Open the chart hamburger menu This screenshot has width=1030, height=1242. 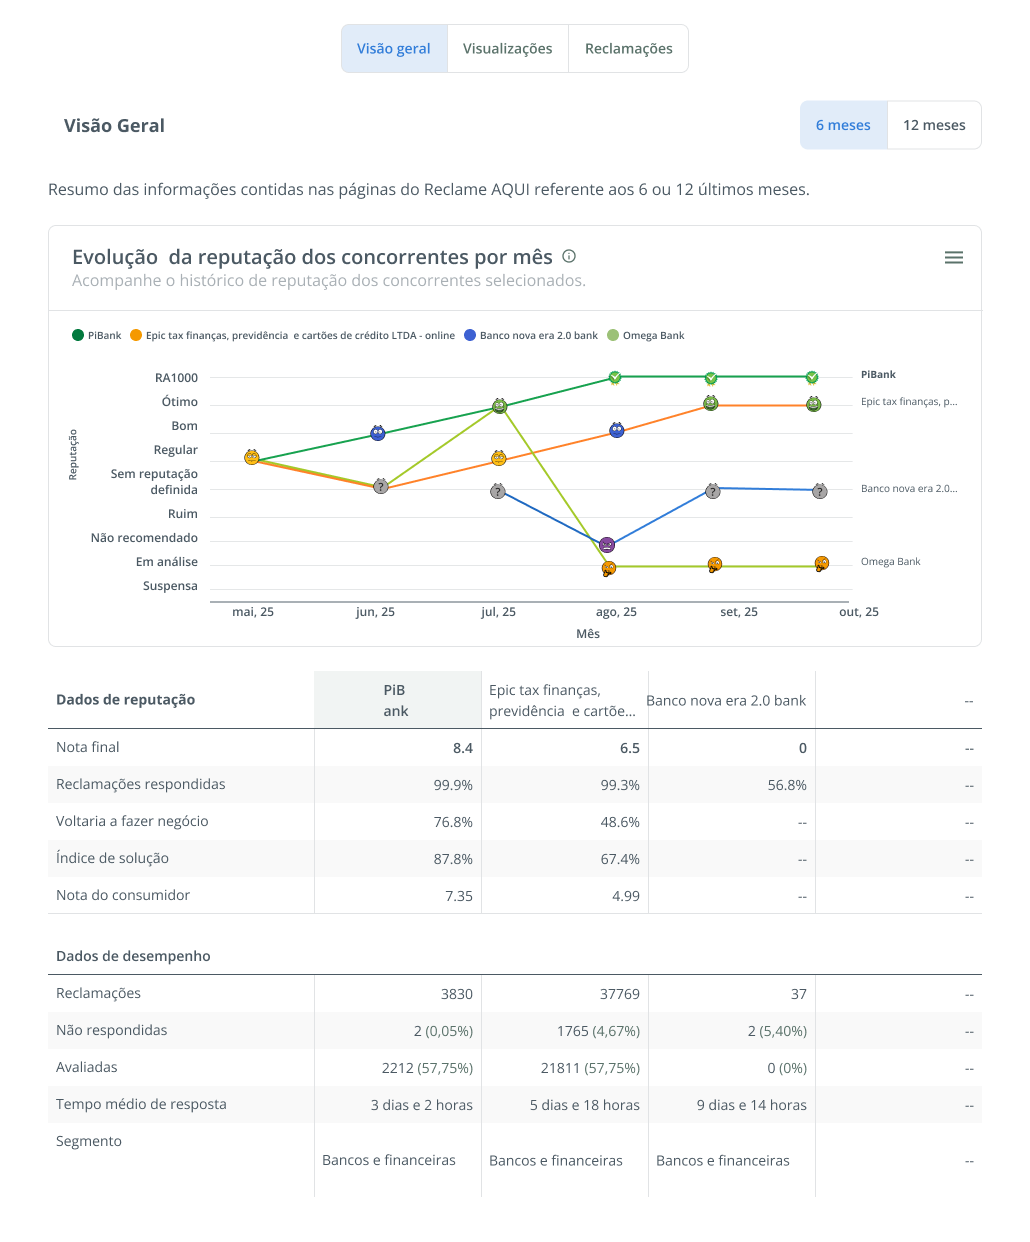coord(954,258)
